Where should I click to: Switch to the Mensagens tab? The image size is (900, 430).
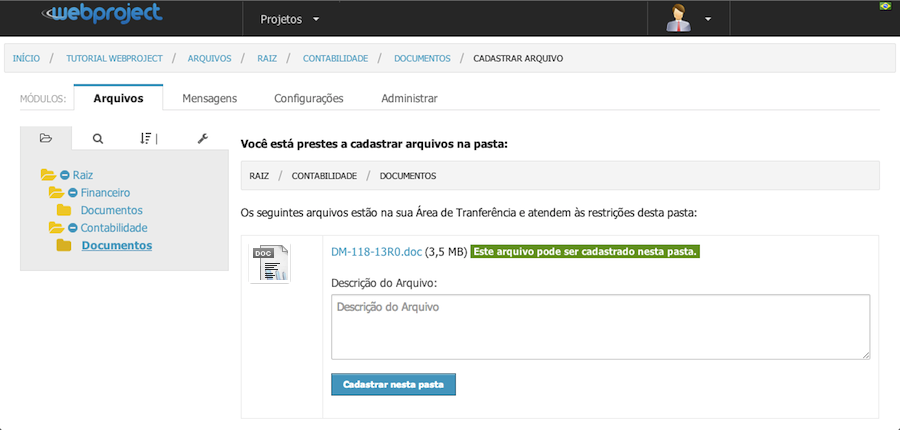[x=210, y=98]
